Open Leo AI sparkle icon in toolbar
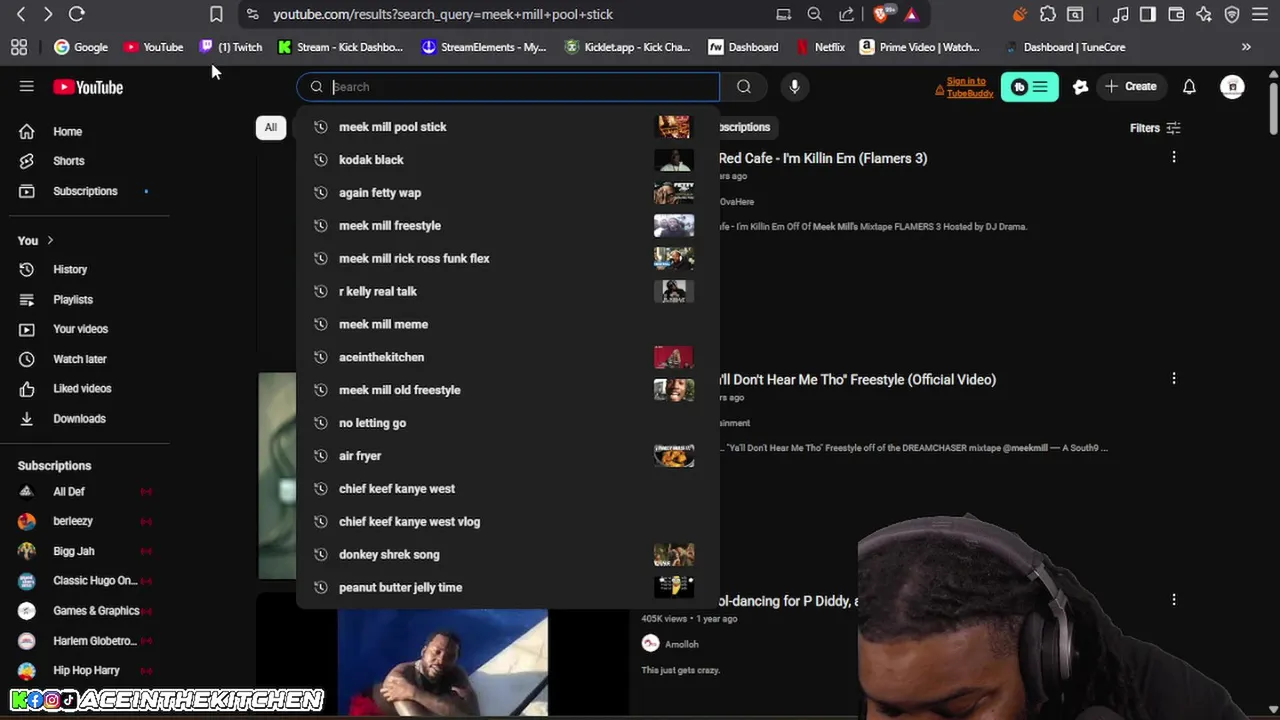 pos(1204,14)
